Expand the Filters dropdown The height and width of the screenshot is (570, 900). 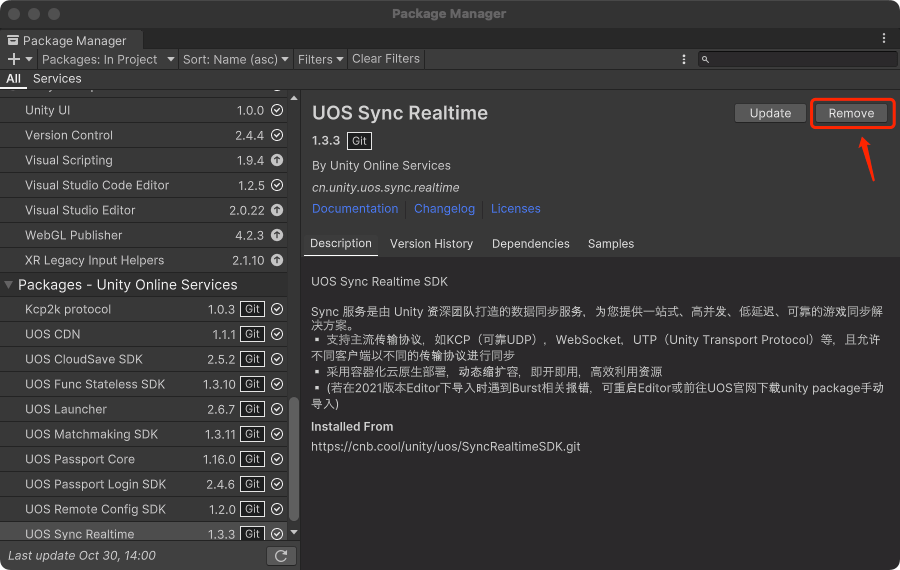pyautogui.click(x=319, y=59)
